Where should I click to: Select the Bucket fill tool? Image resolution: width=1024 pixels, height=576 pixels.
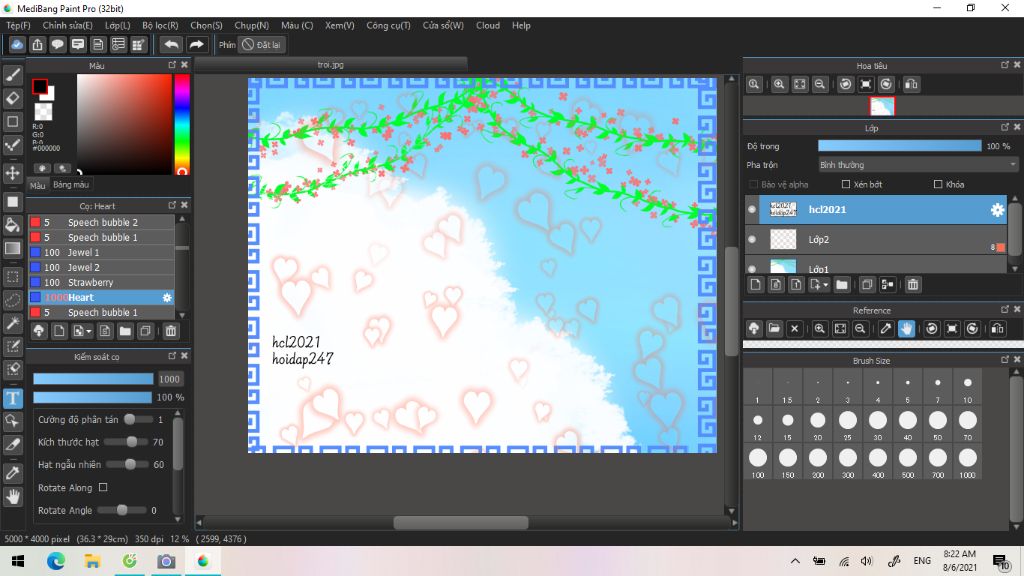[12, 225]
